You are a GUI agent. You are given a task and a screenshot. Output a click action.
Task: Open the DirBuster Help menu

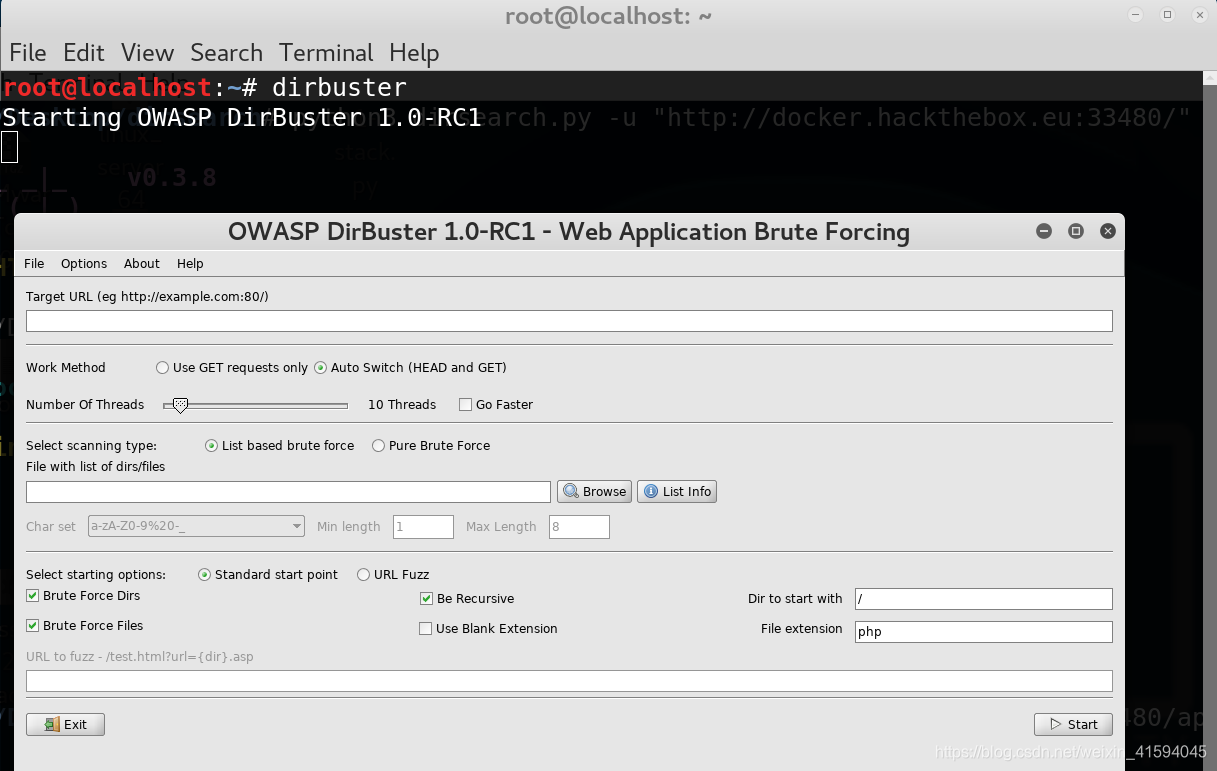pyautogui.click(x=190, y=263)
